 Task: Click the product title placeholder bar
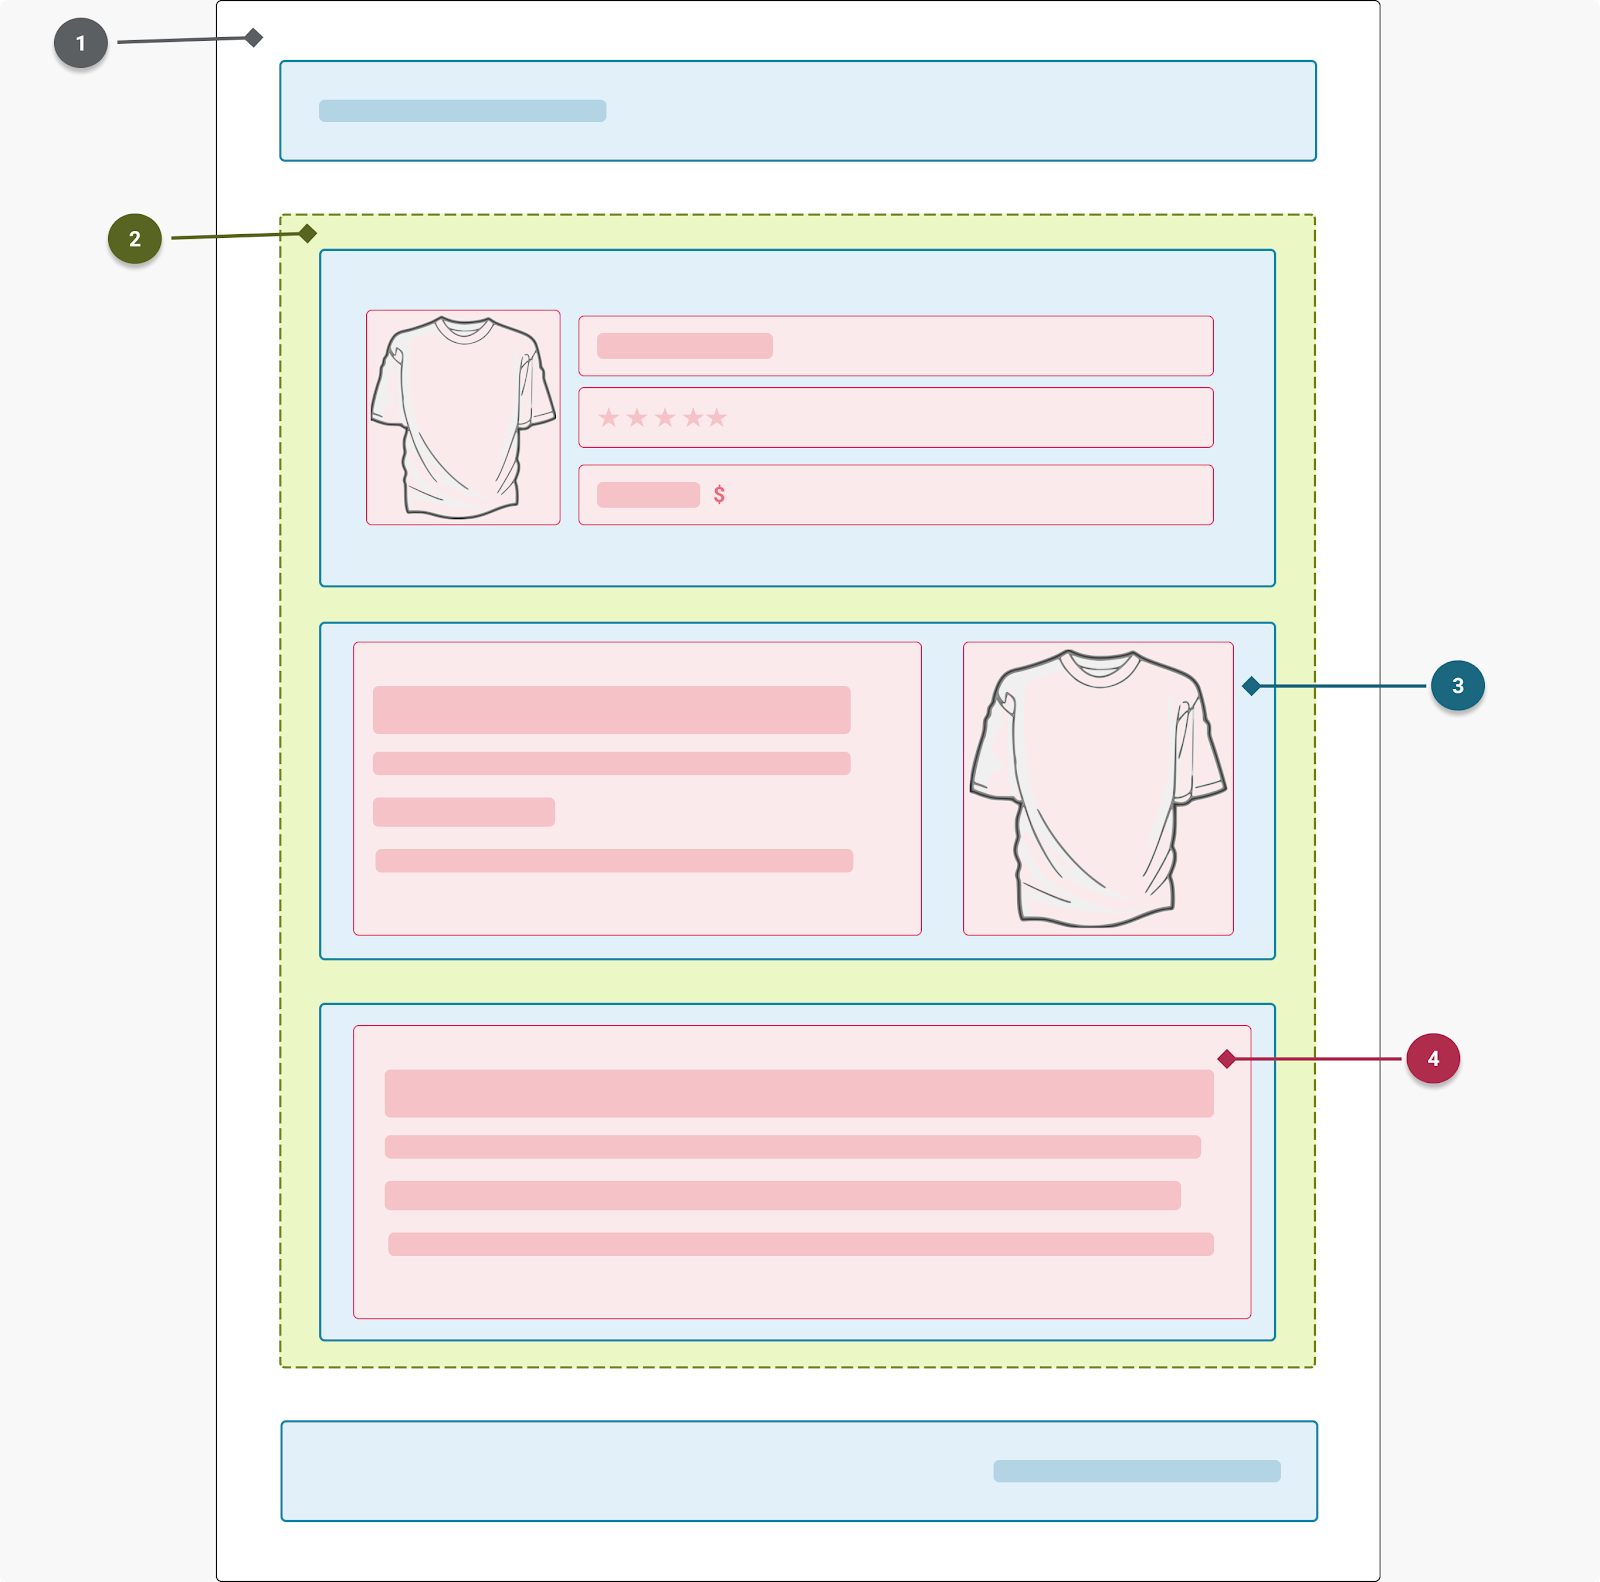pos(685,346)
